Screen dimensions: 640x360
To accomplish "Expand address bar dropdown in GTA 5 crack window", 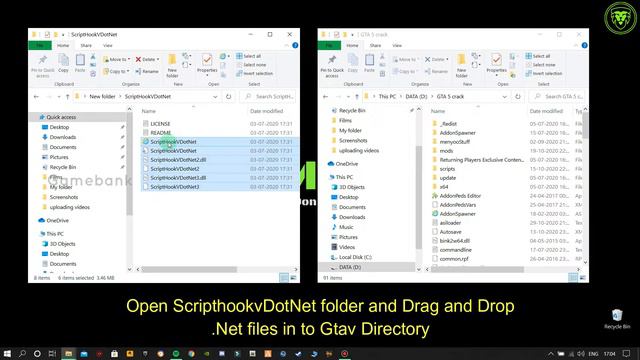I will [x=504, y=97].
